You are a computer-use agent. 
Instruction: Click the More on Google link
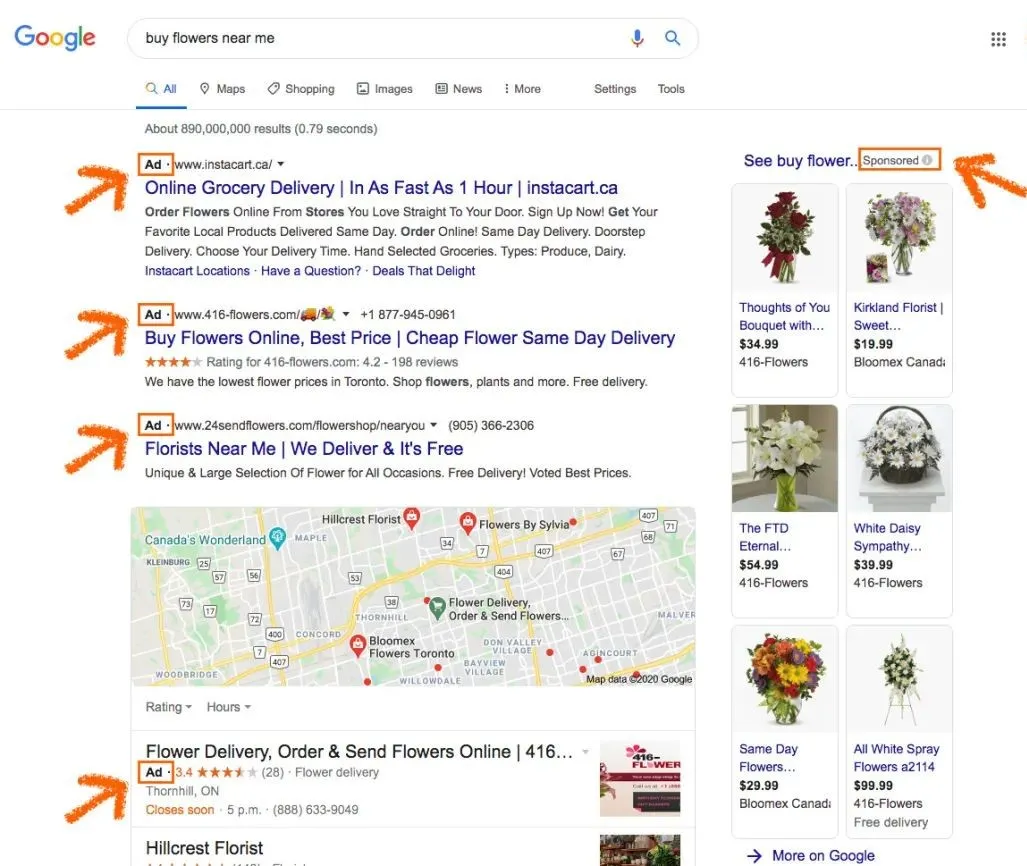811,856
